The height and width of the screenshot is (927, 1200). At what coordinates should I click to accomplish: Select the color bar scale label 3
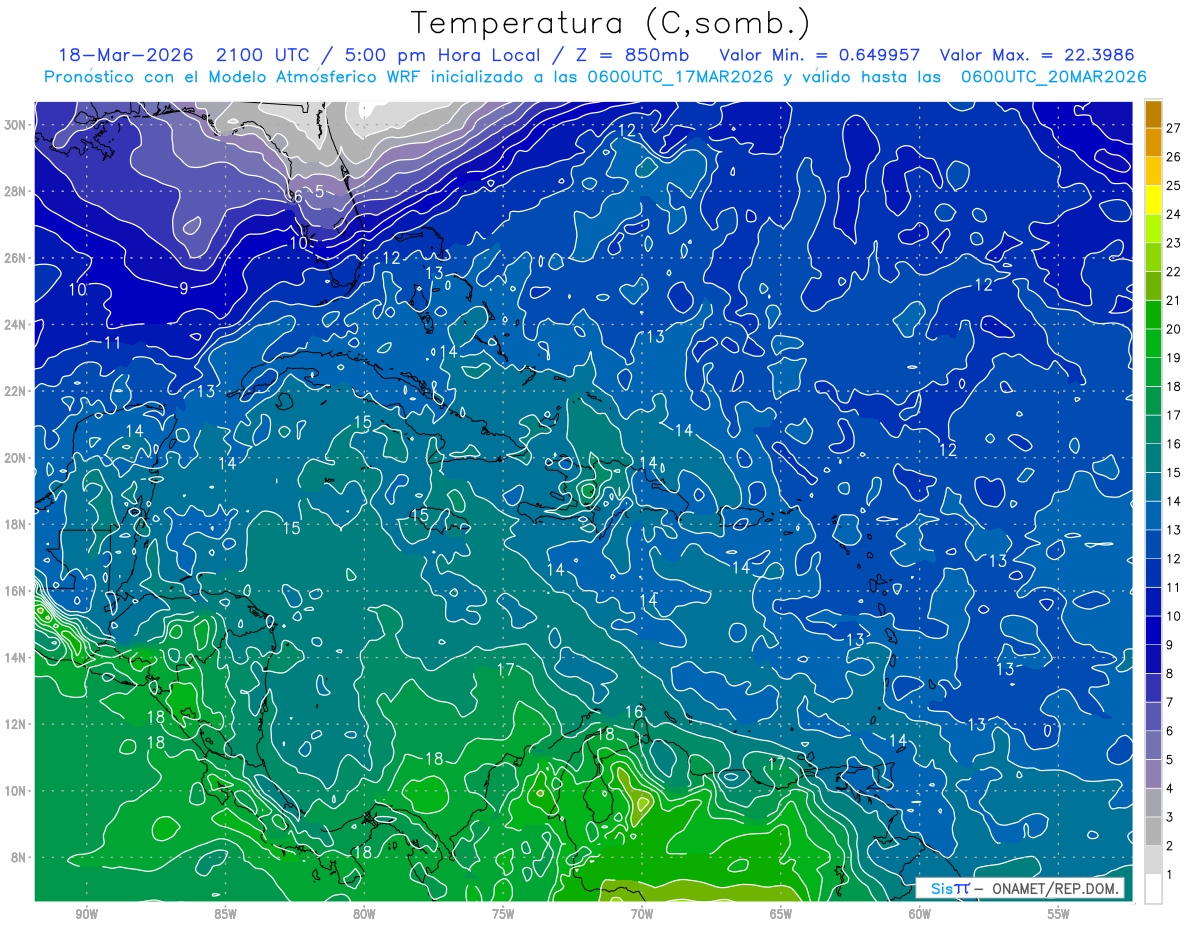point(1171,817)
